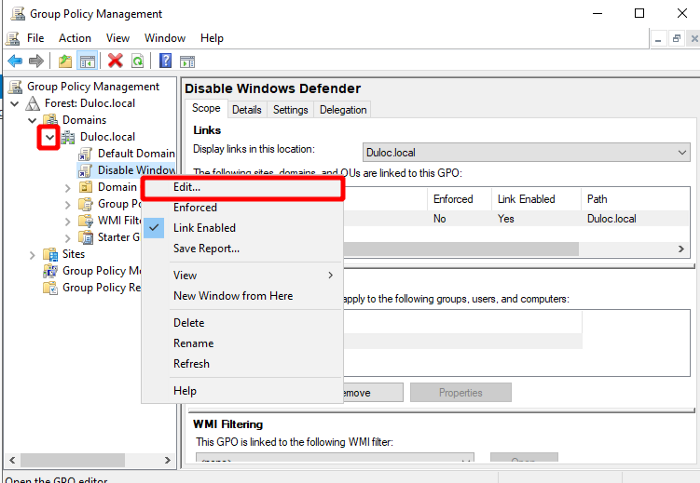The width and height of the screenshot is (700, 483).
Task: Choose Edit... from the context menu
Action: (x=242, y=187)
